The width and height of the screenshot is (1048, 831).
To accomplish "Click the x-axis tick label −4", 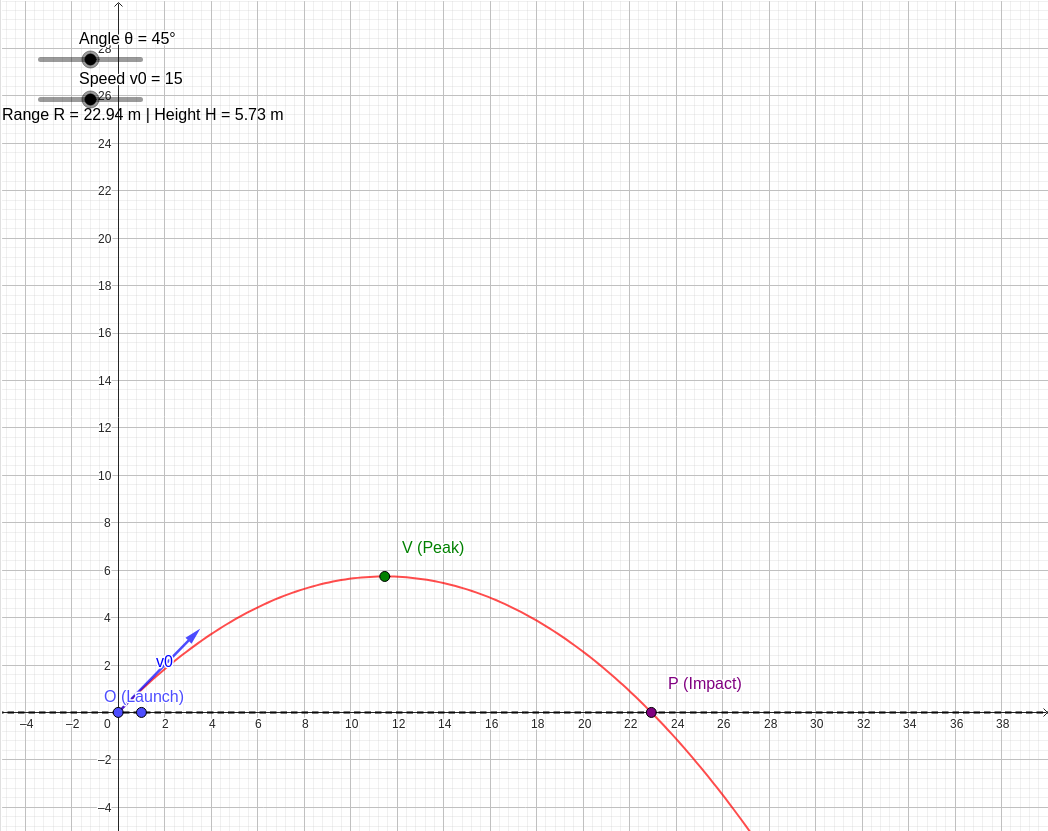I will click(x=26, y=724).
